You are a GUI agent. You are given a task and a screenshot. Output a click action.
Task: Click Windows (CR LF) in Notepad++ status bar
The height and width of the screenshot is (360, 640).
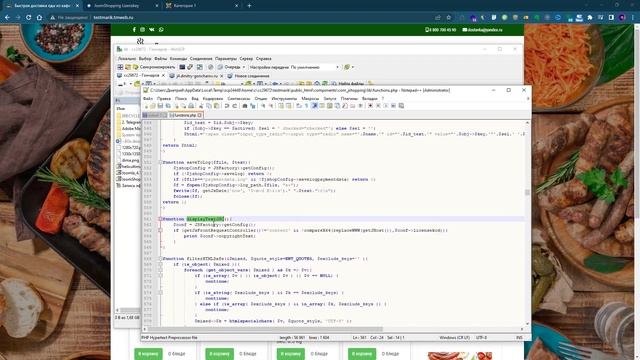pos(455,338)
